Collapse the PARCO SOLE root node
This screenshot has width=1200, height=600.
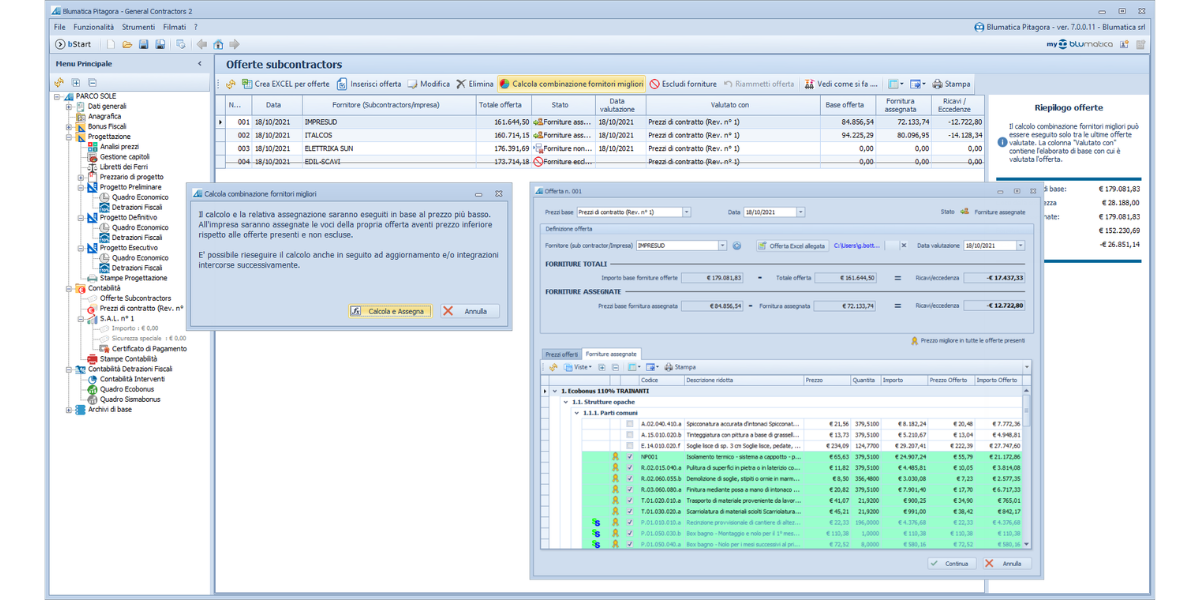pos(57,96)
